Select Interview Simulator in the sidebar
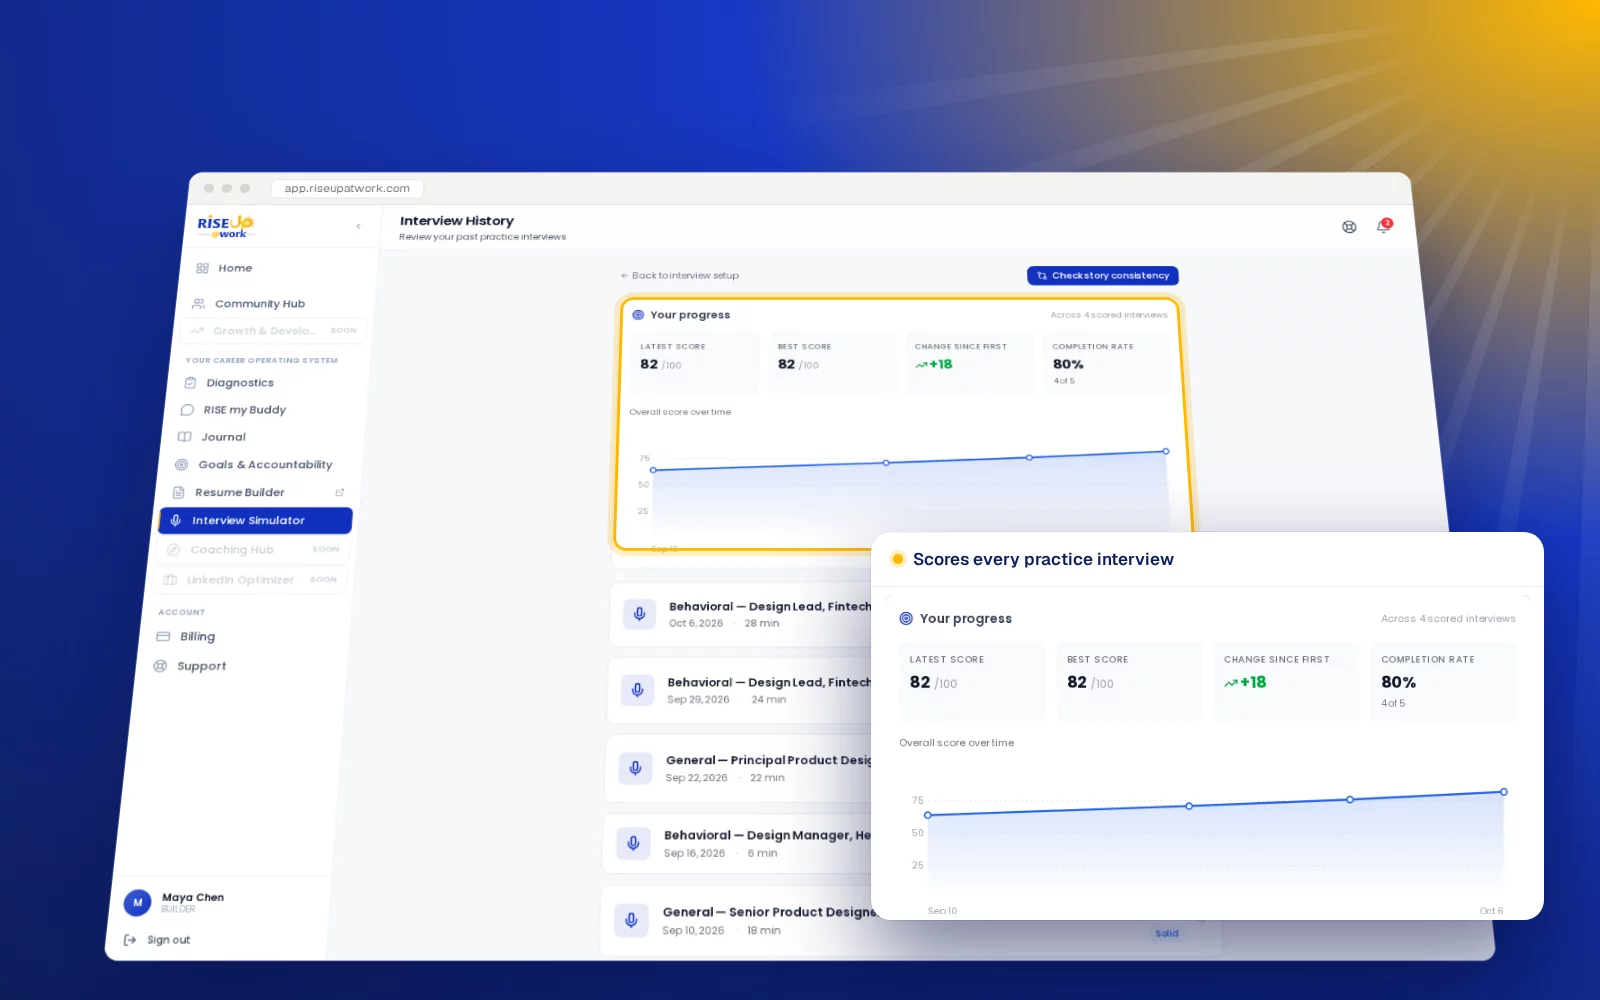Image resolution: width=1600 pixels, height=1000 pixels. [256, 520]
